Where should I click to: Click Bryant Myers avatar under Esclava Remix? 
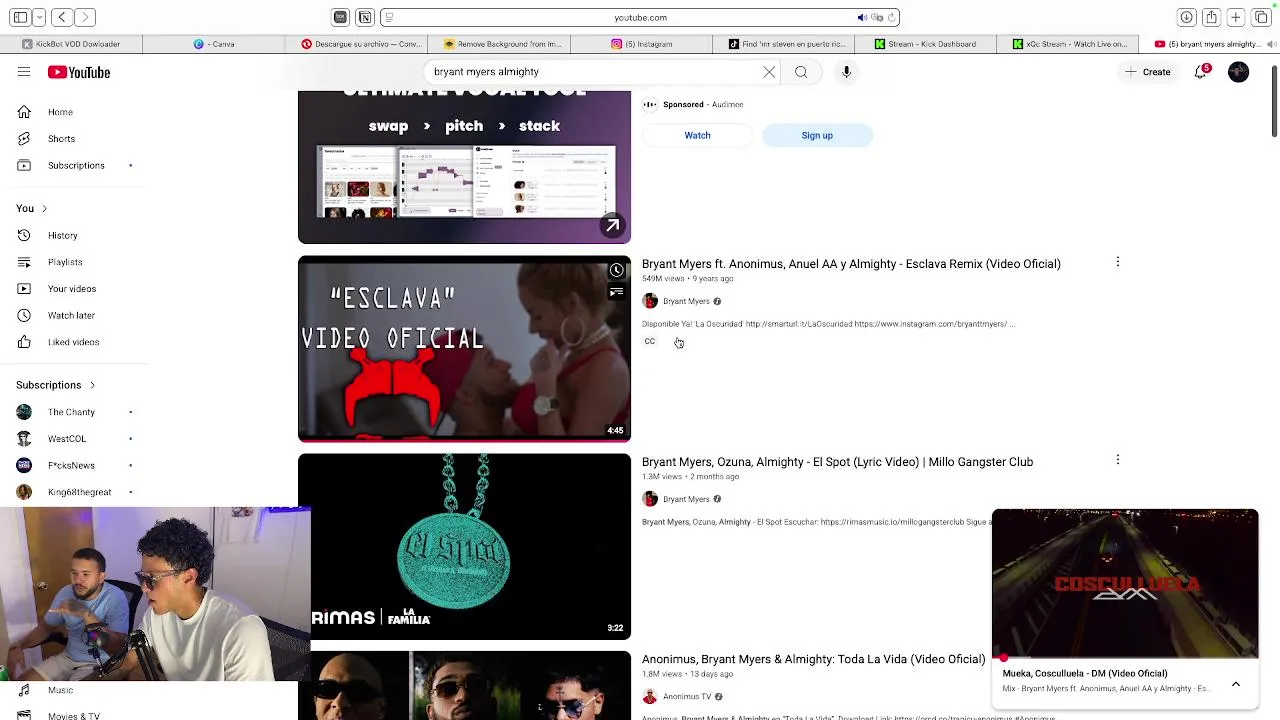pyautogui.click(x=650, y=301)
